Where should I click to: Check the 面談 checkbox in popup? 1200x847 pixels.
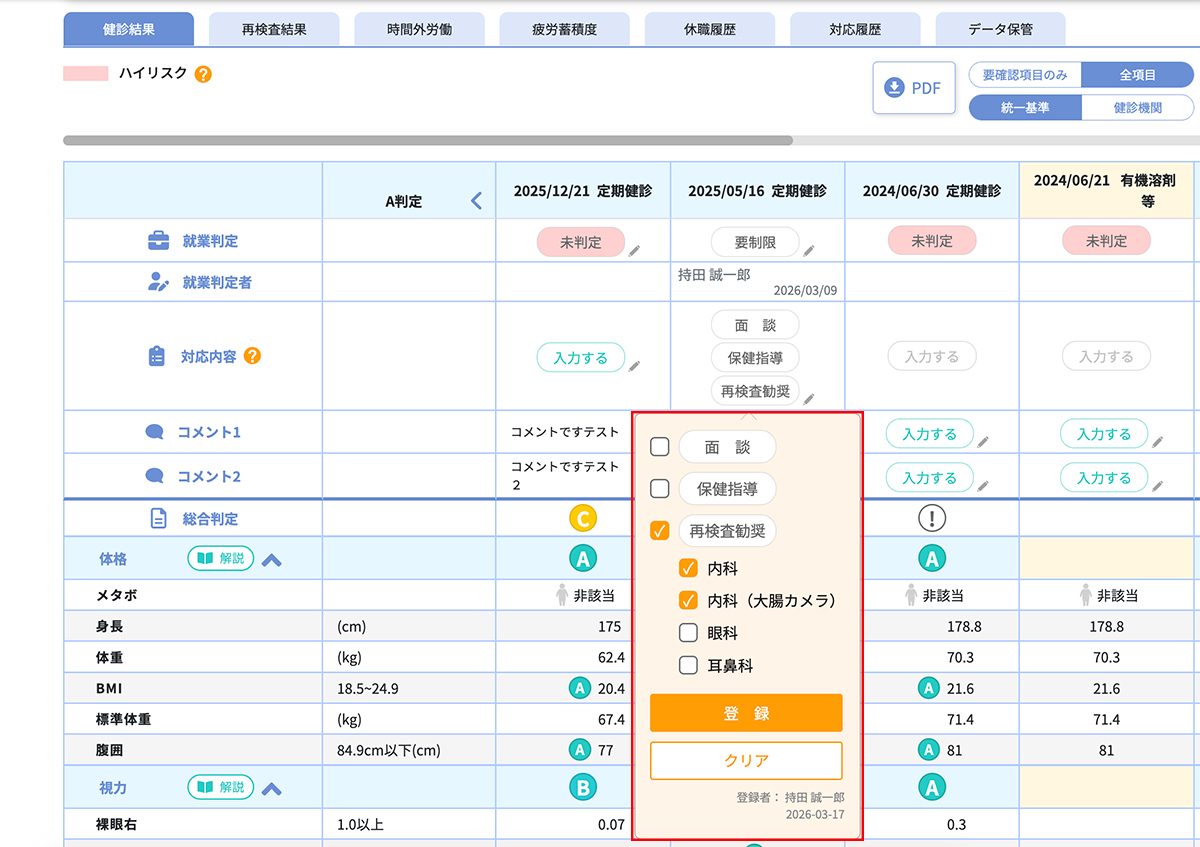[660, 447]
